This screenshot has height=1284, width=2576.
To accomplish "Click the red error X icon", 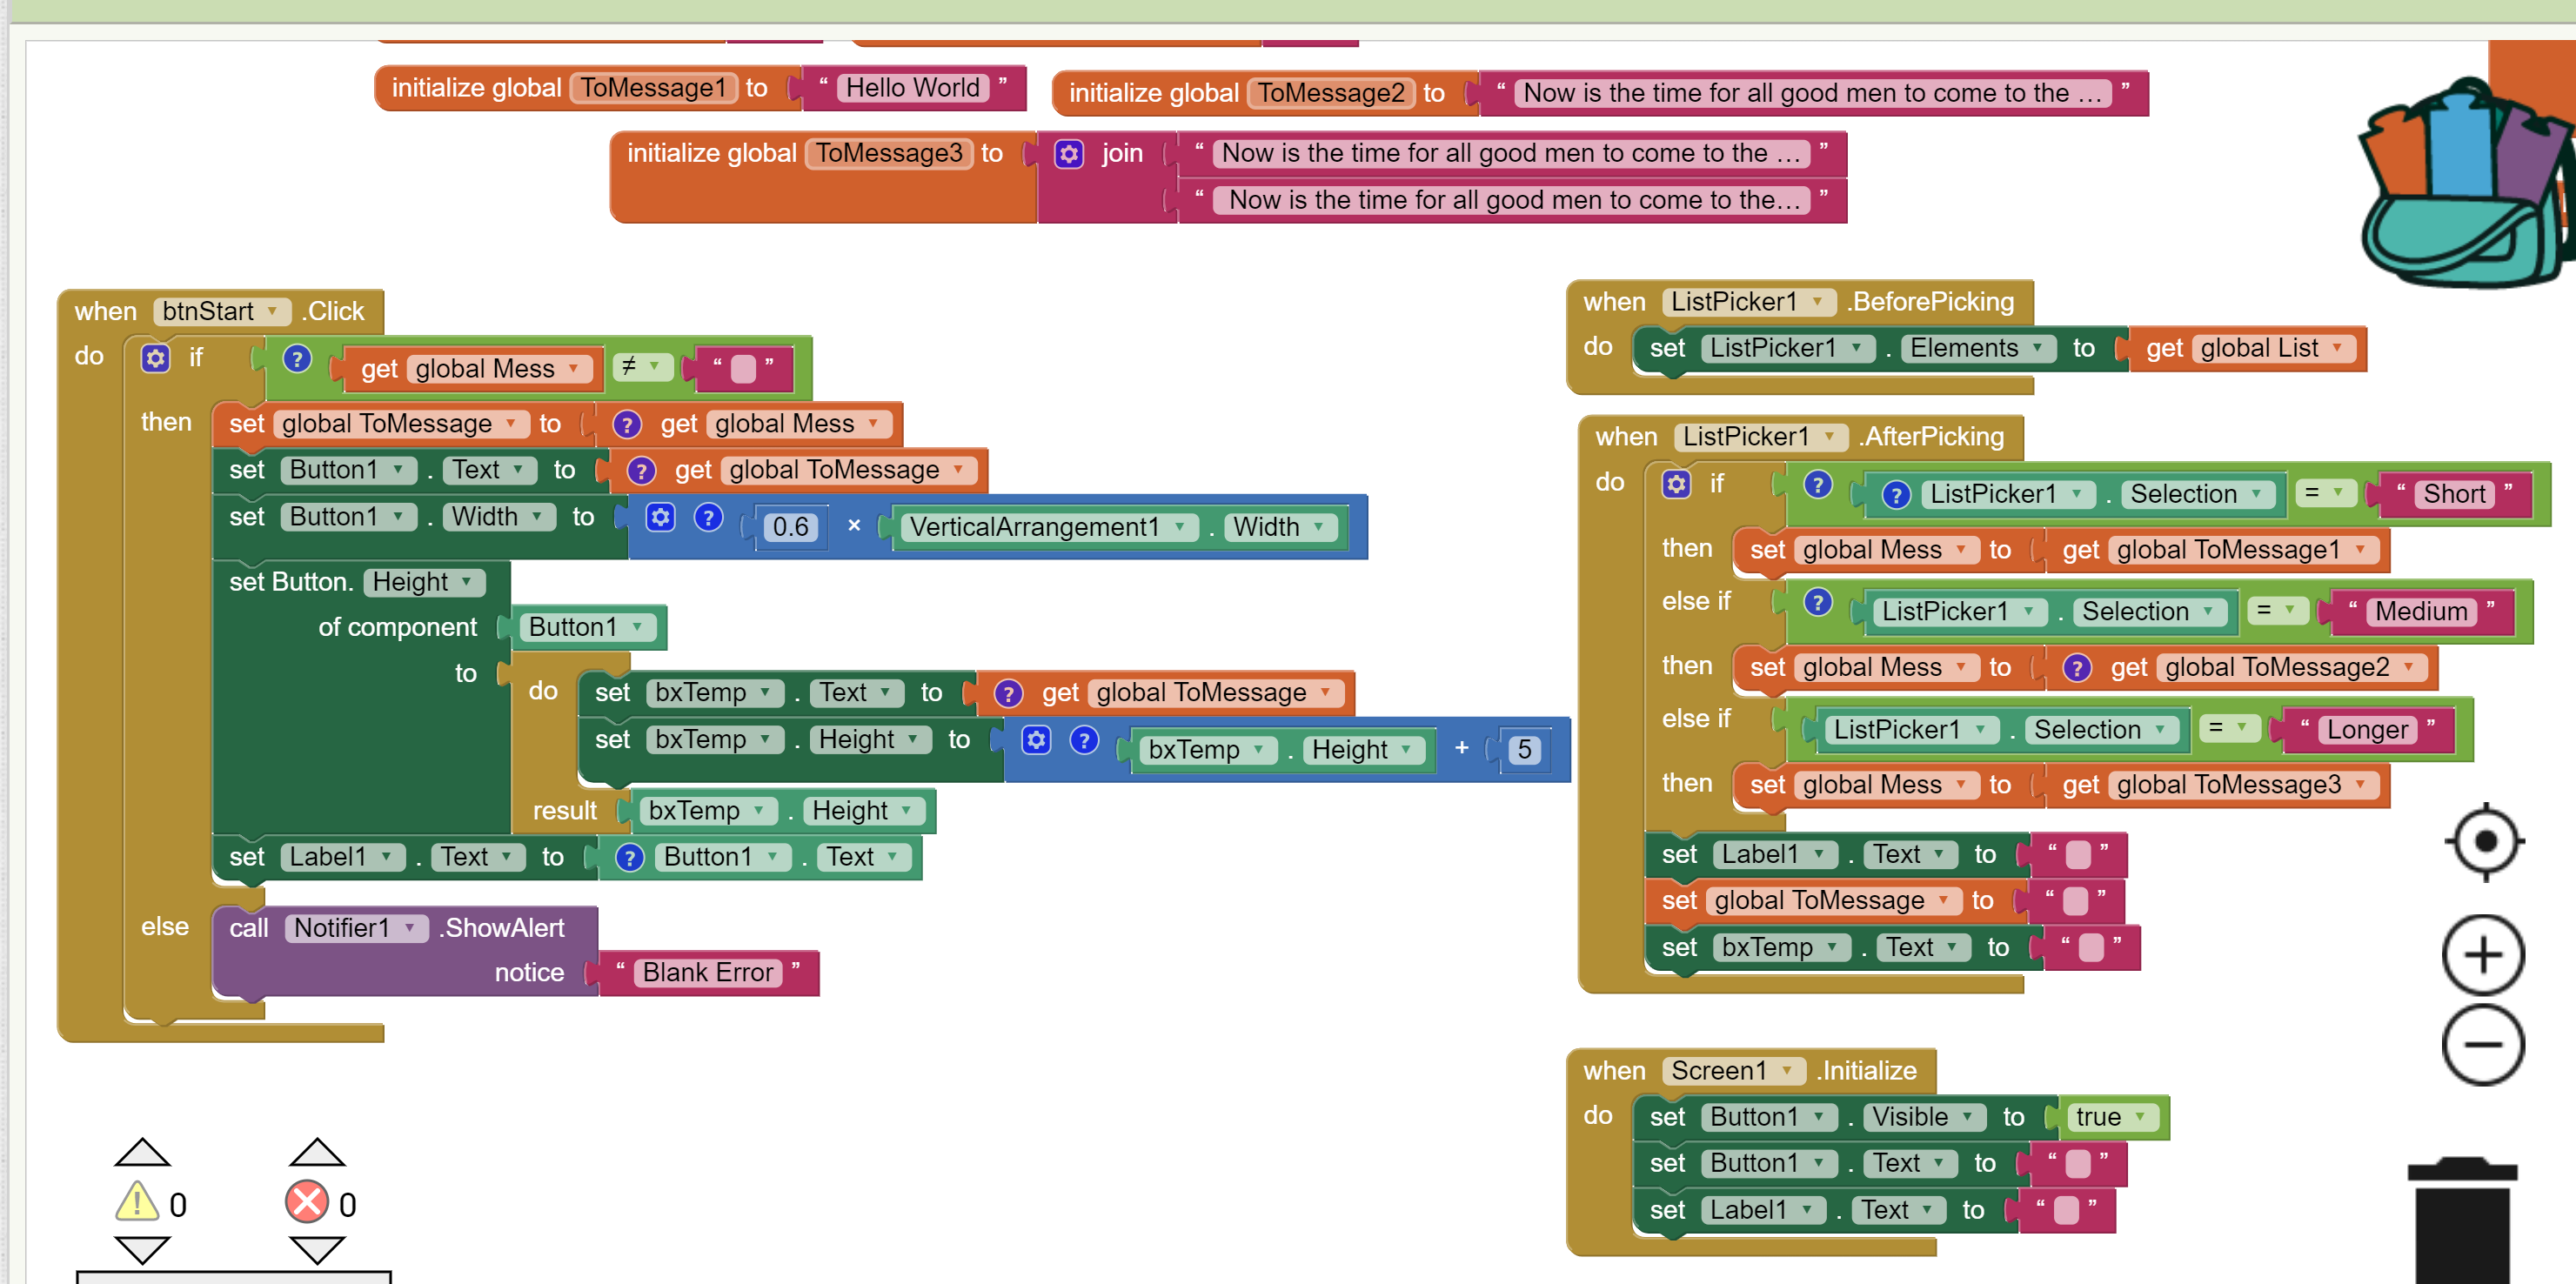I will (x=307, y=1202).
